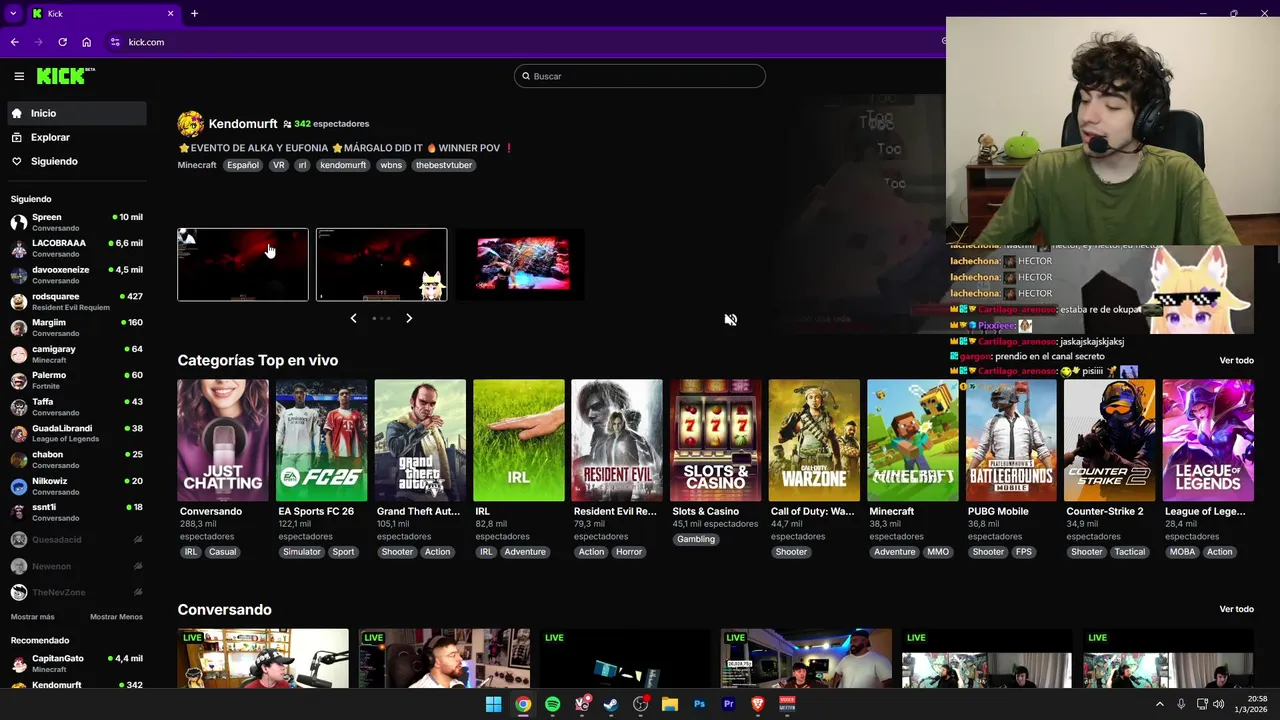This screenshot has width=1280, height=720.
Task: Open the Just Chatting category card
Action: click(223, 440)
